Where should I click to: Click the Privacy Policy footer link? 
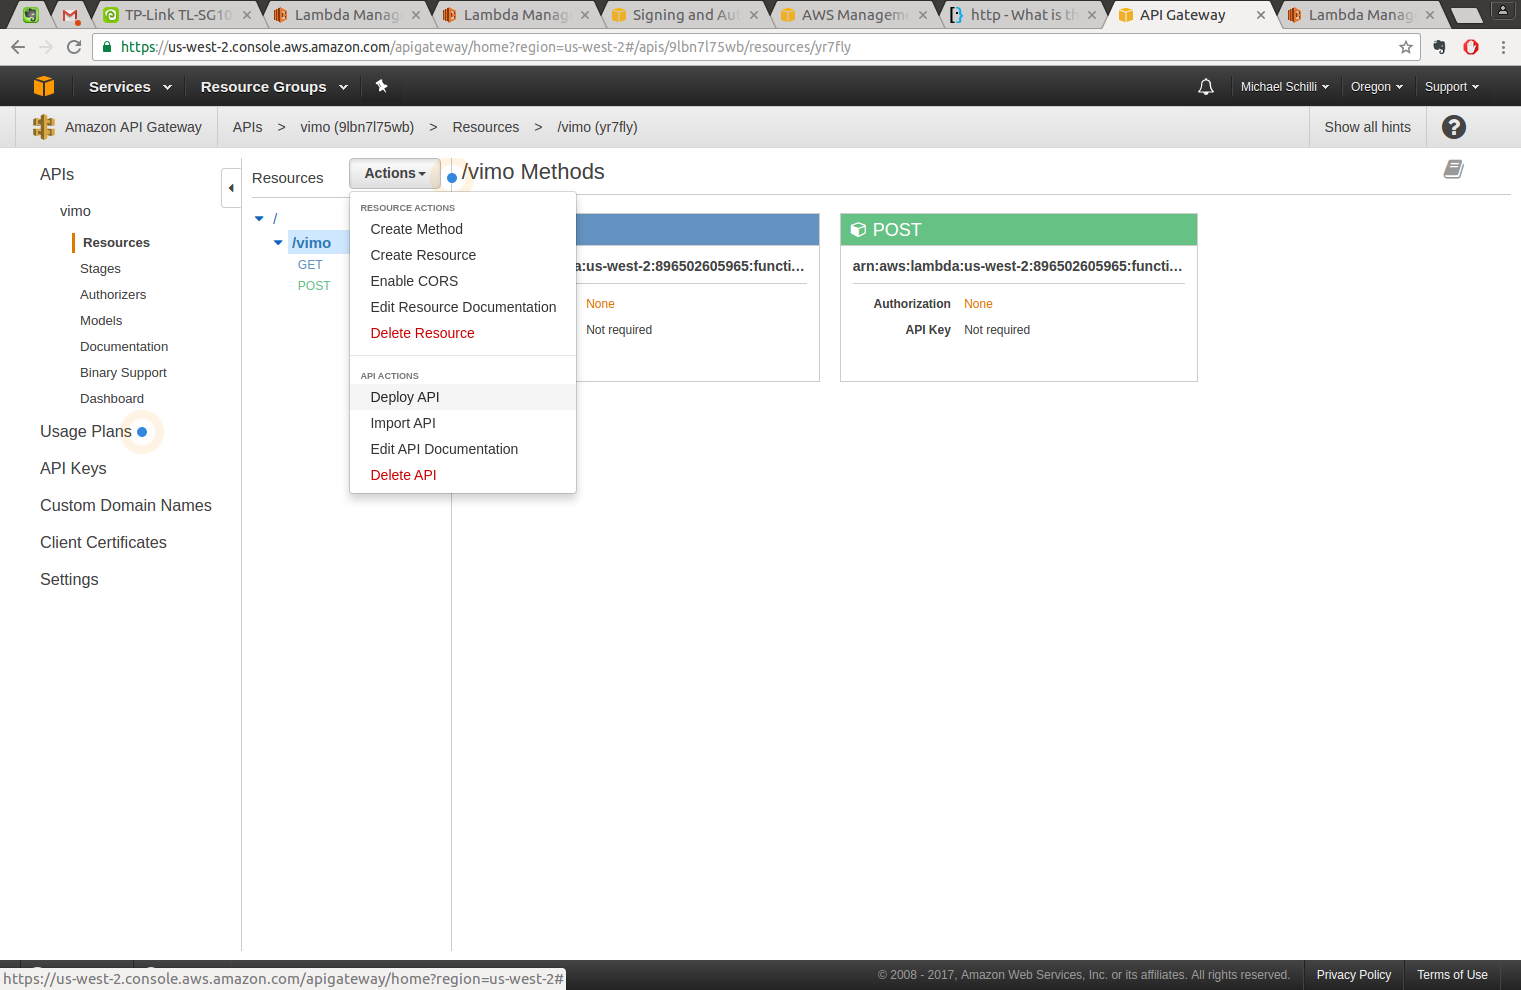[1353, 975]
